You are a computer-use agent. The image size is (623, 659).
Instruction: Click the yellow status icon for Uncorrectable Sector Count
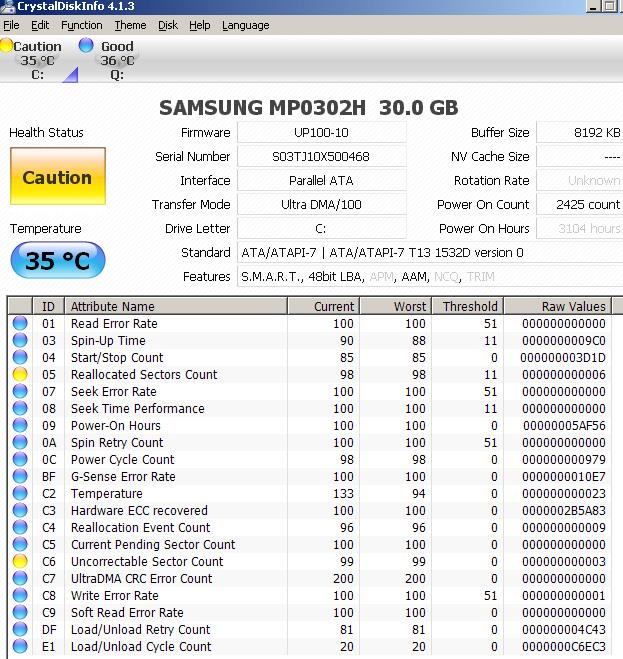(x=20, y=561)
